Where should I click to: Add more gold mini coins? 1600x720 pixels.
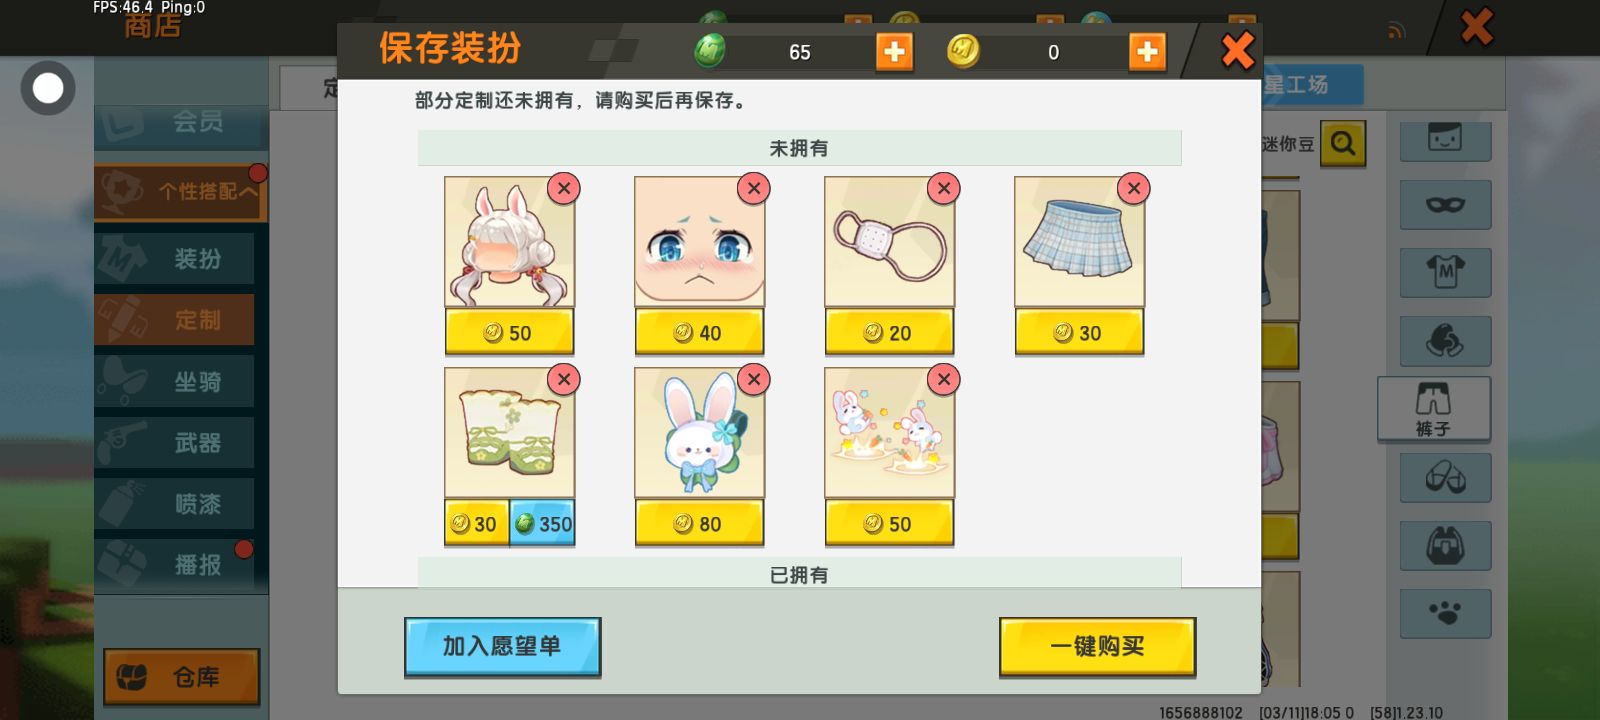[x=1147, y=52]
